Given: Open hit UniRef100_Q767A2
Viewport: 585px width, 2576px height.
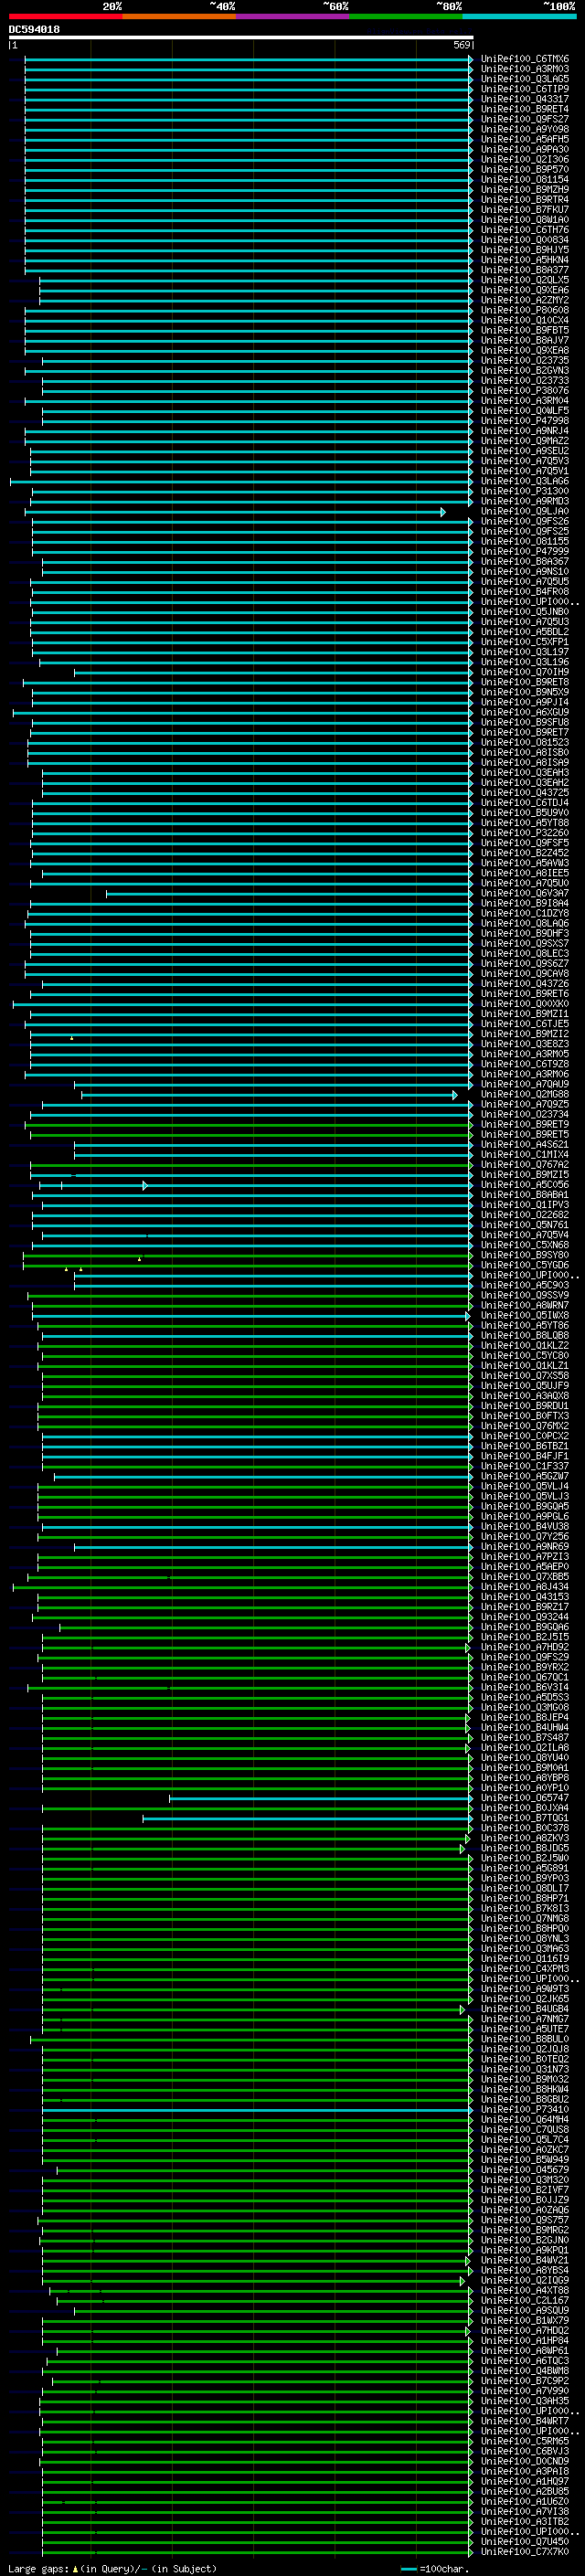Looking at the screenshot, I should 525,1165.
